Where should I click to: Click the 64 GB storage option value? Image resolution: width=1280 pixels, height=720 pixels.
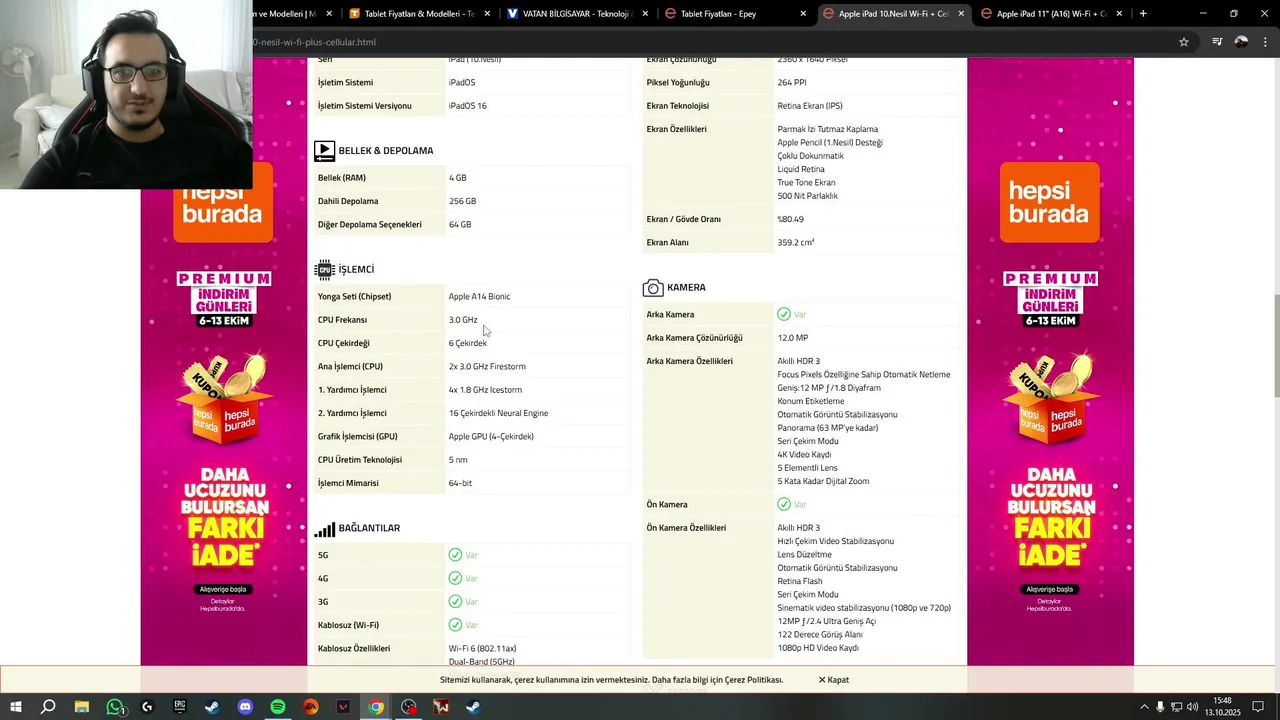460,225
